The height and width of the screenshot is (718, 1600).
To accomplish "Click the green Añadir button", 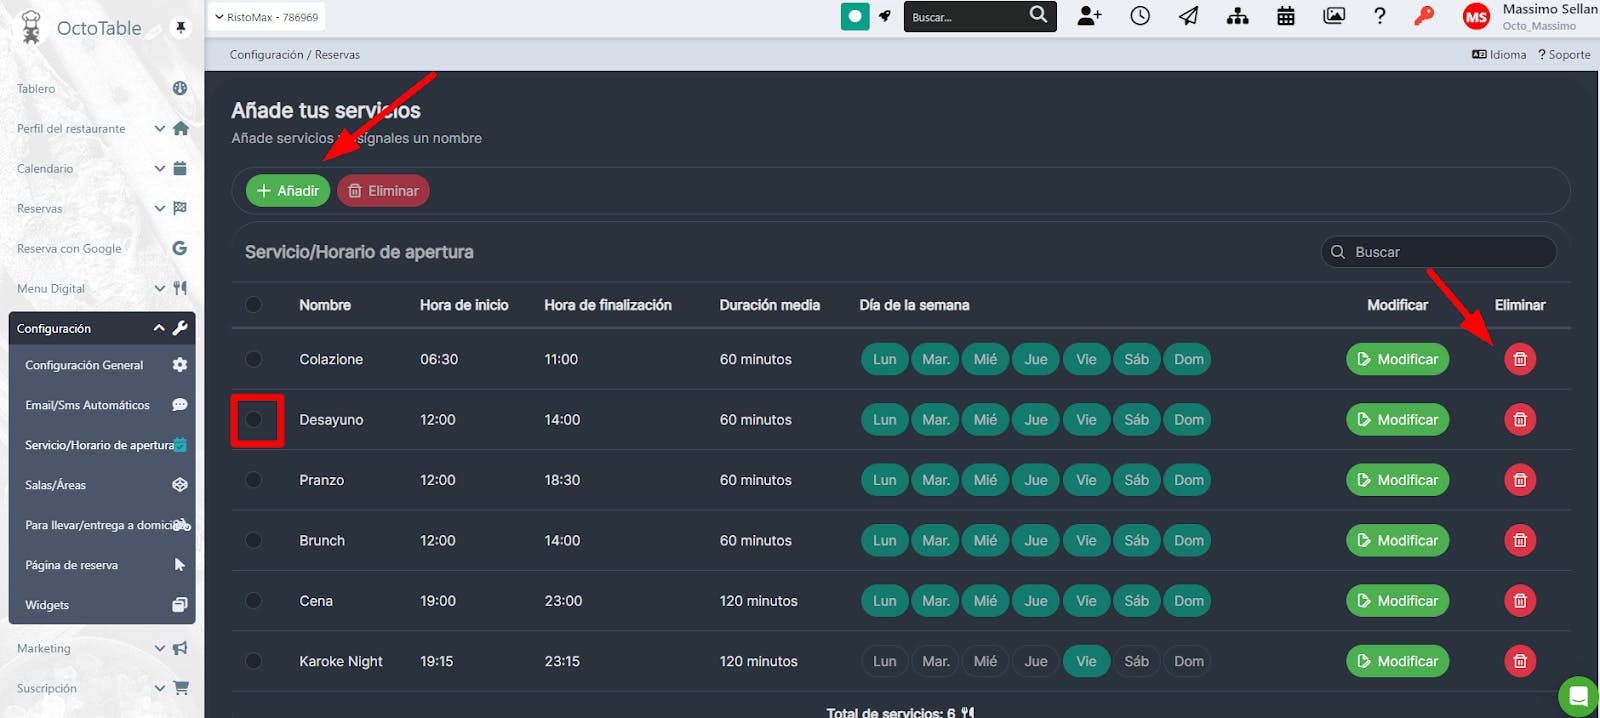I will (288, 190).
